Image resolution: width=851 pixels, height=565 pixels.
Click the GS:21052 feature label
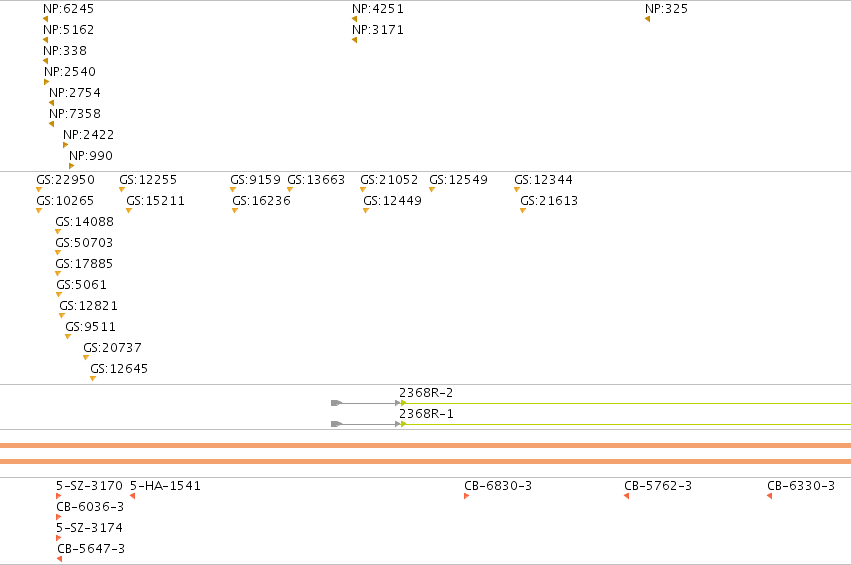click(389, 180)
